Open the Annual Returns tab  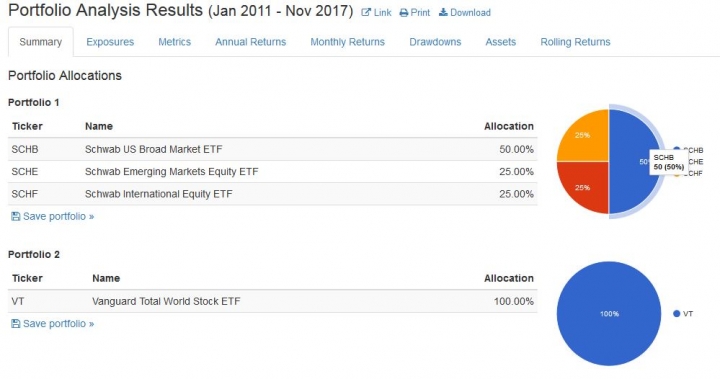251,42
